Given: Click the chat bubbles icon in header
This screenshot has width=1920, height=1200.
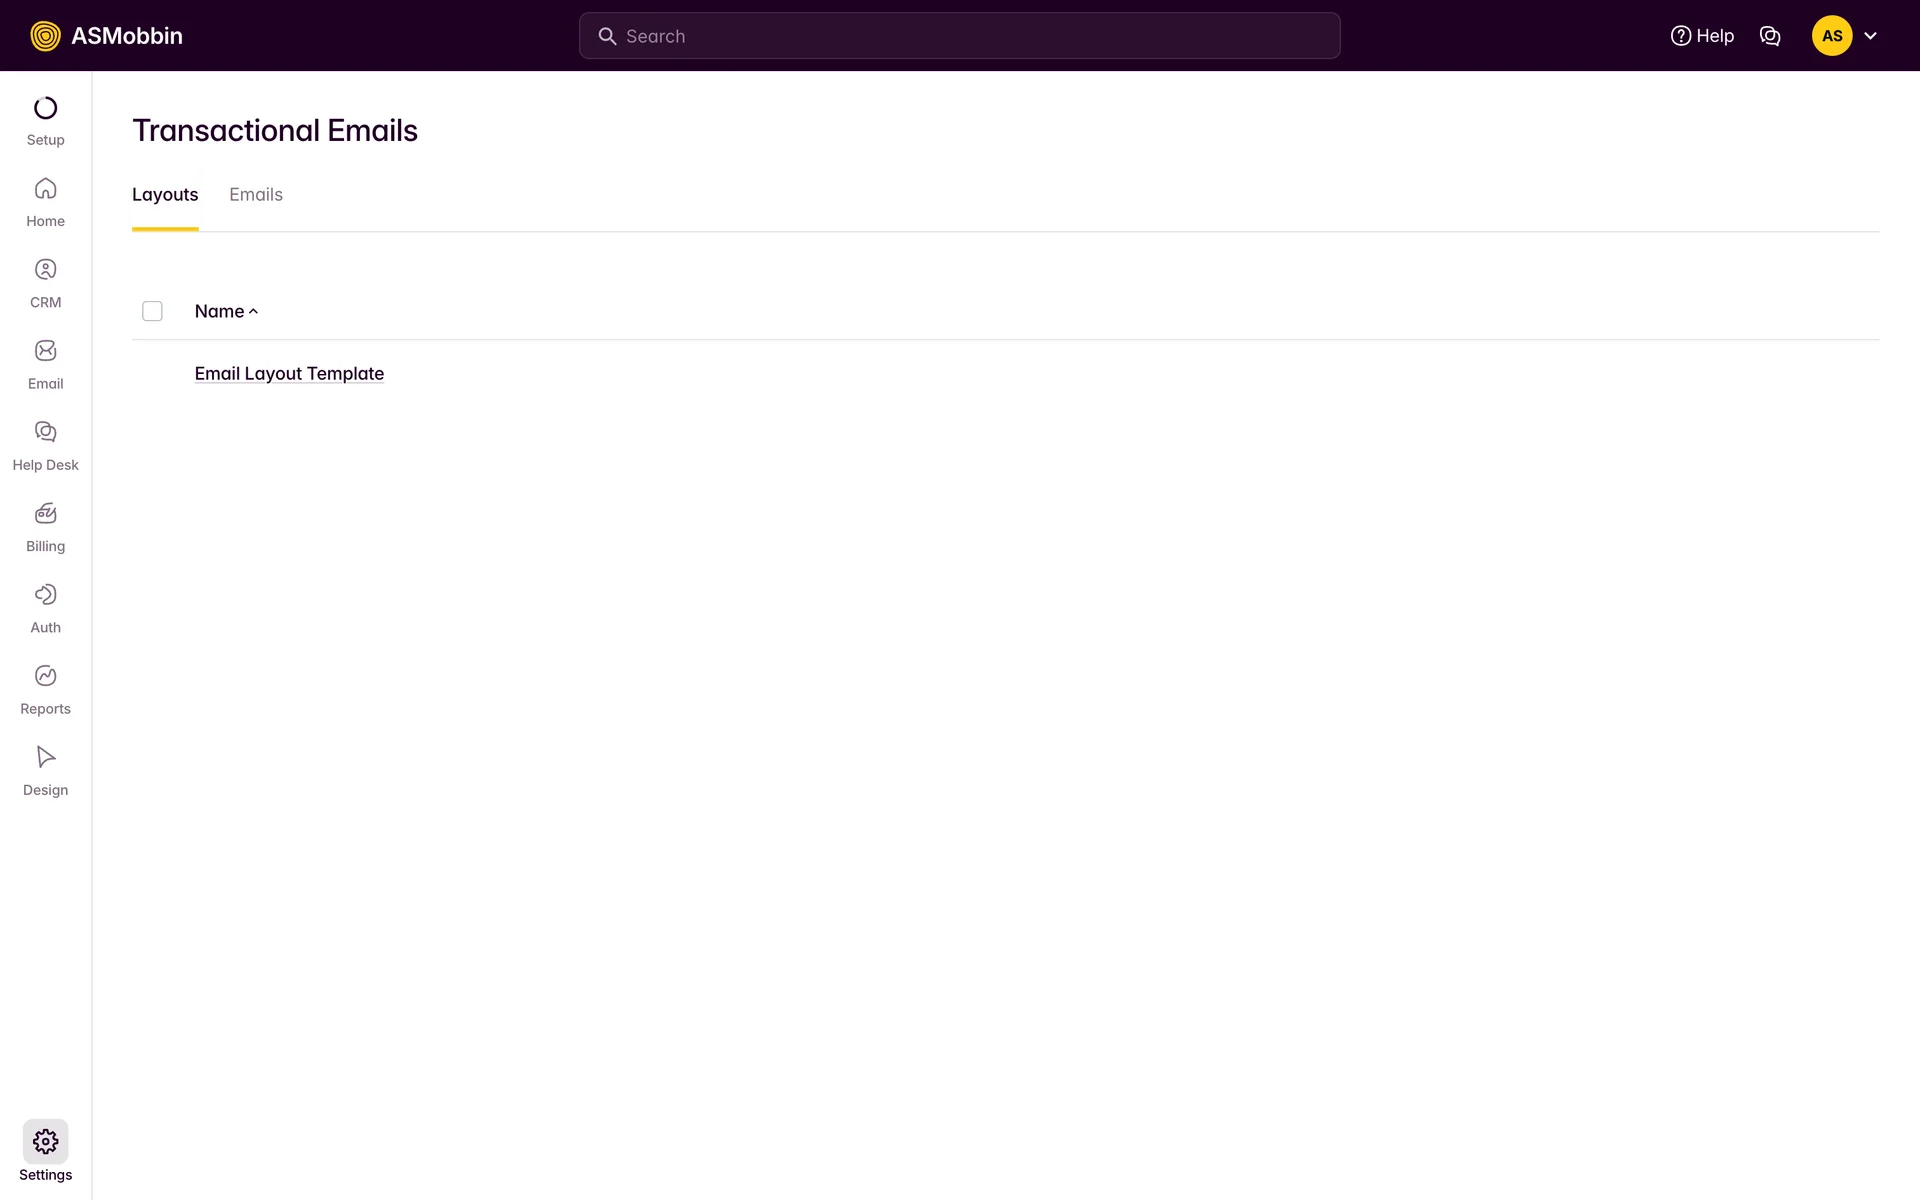Looking at the screenshot, I should pyautogui.click(x=1769, y=36).
